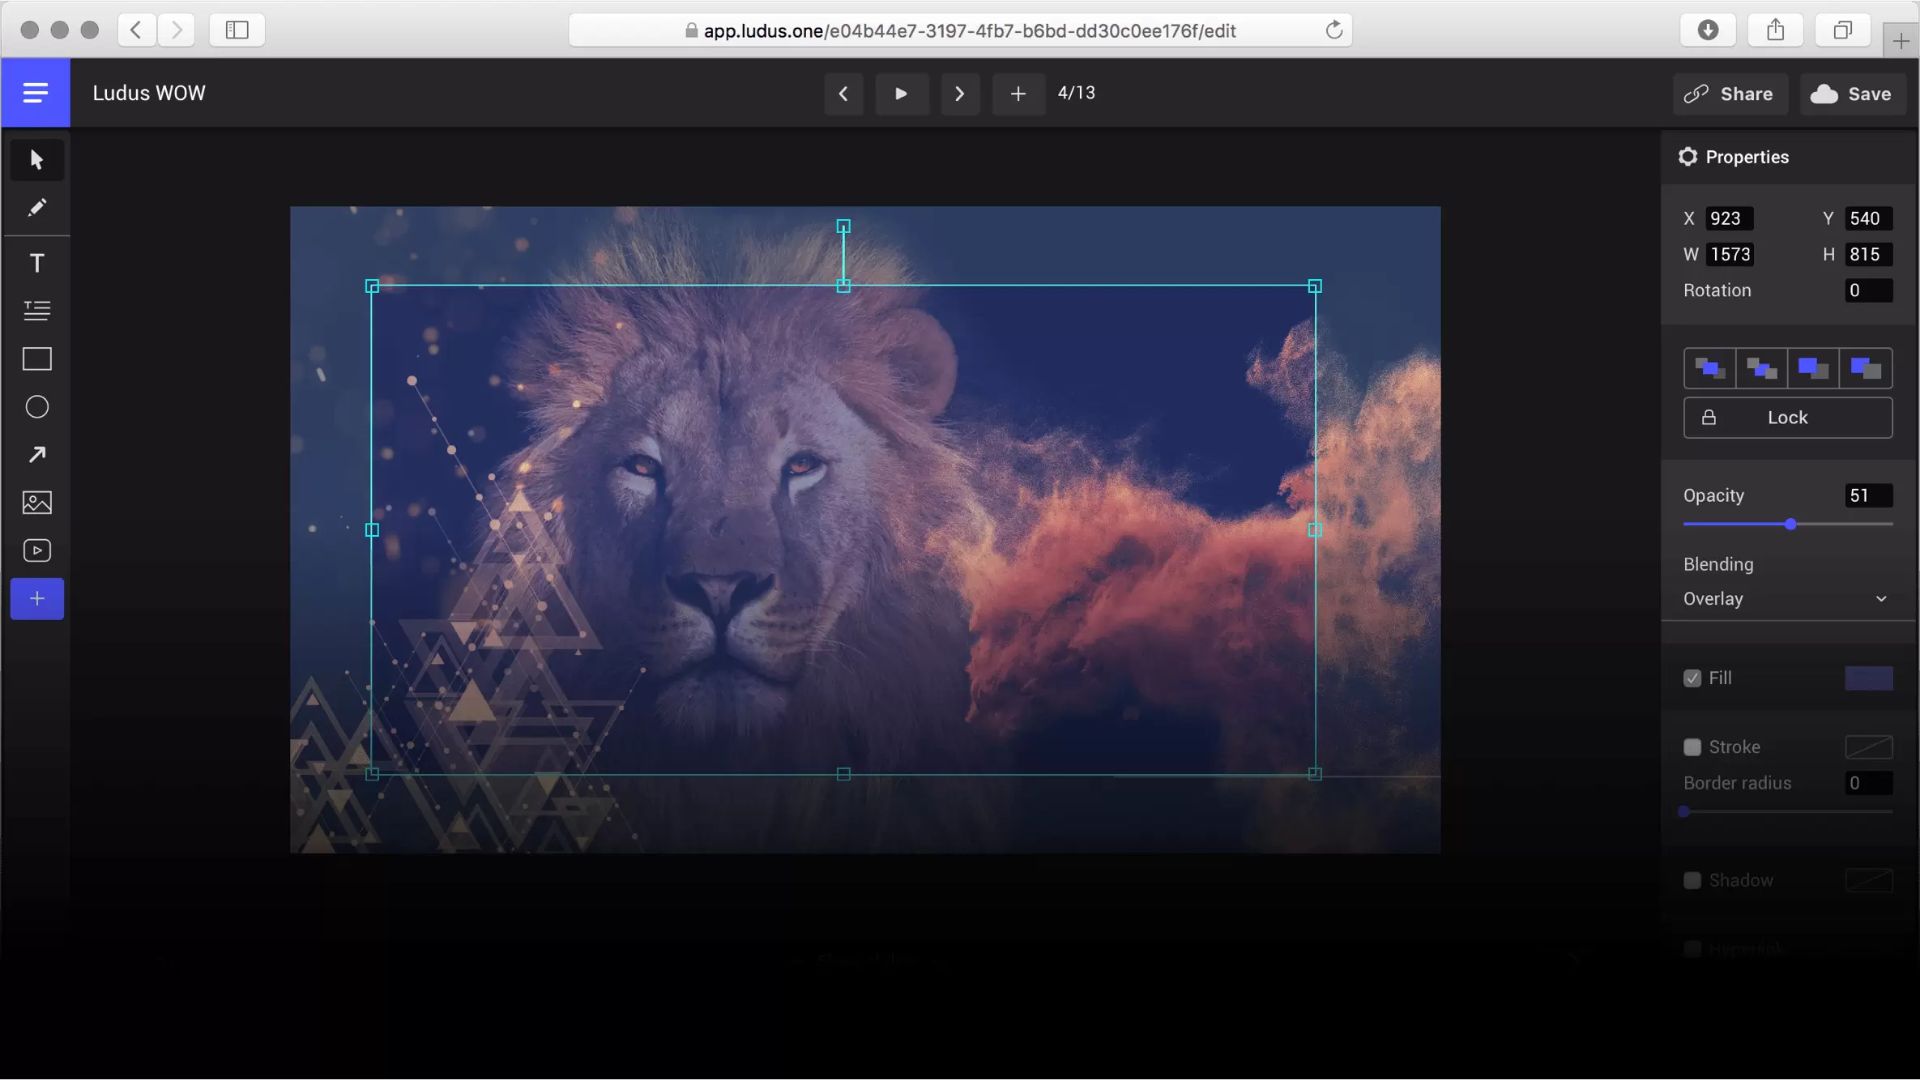Select the list text block tool

(x=37, y=311)
